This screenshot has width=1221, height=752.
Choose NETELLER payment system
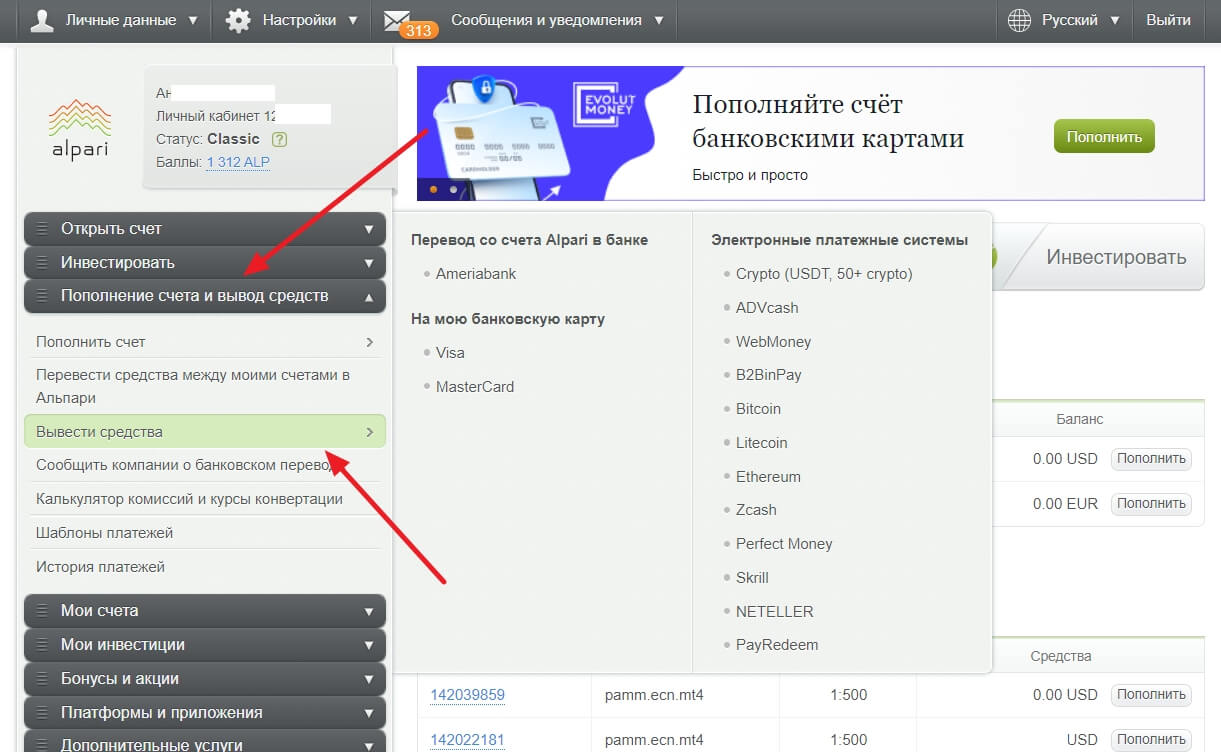point(775,612)
